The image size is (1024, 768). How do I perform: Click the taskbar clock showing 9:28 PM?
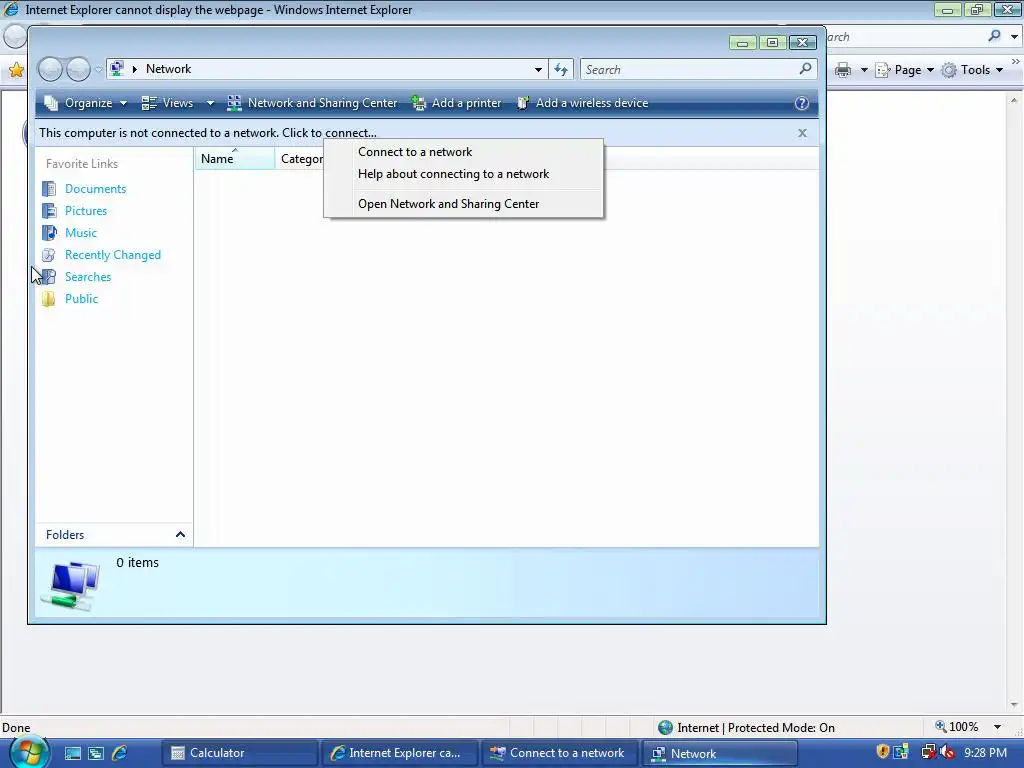coord(985,753)
